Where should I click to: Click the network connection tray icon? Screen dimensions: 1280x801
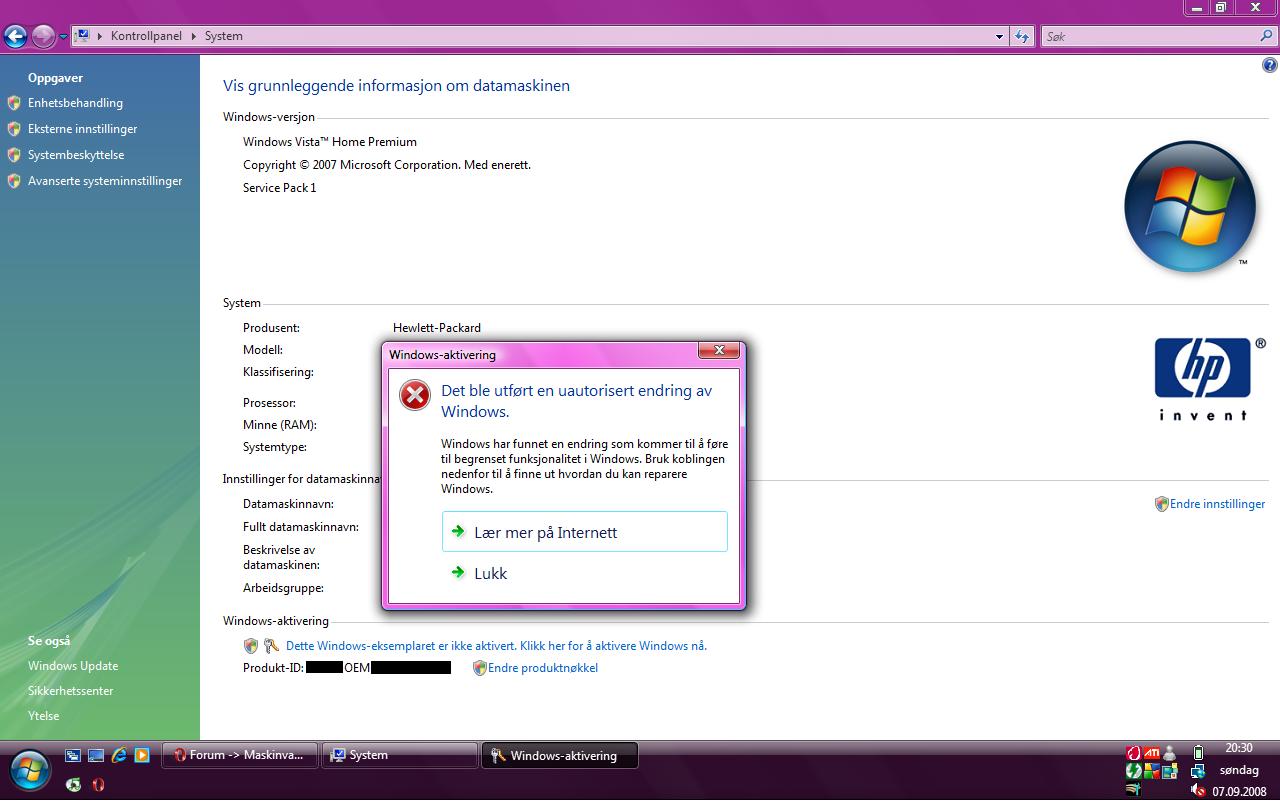[1198, 771]
